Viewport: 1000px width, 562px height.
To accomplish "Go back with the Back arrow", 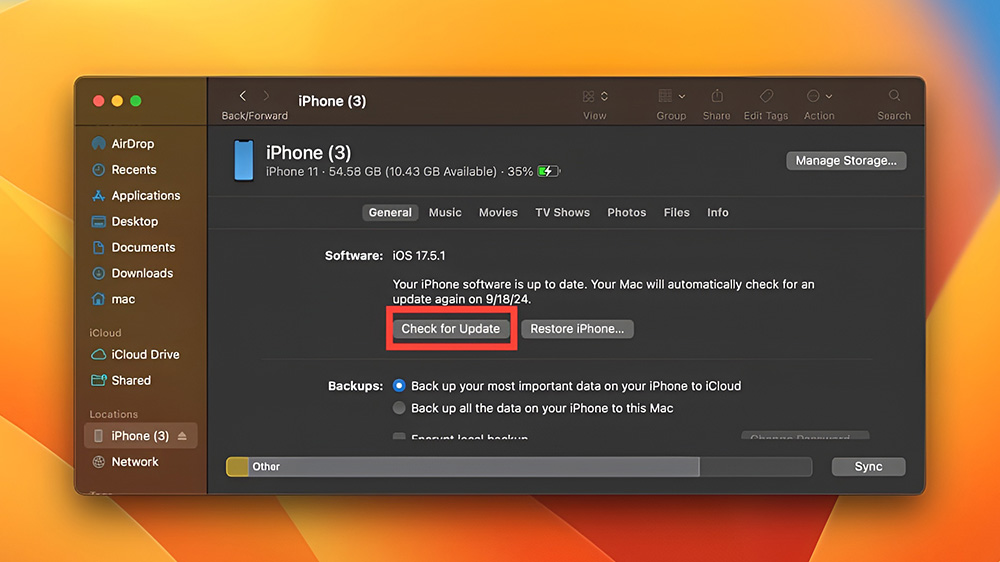I will coord(242,96).
